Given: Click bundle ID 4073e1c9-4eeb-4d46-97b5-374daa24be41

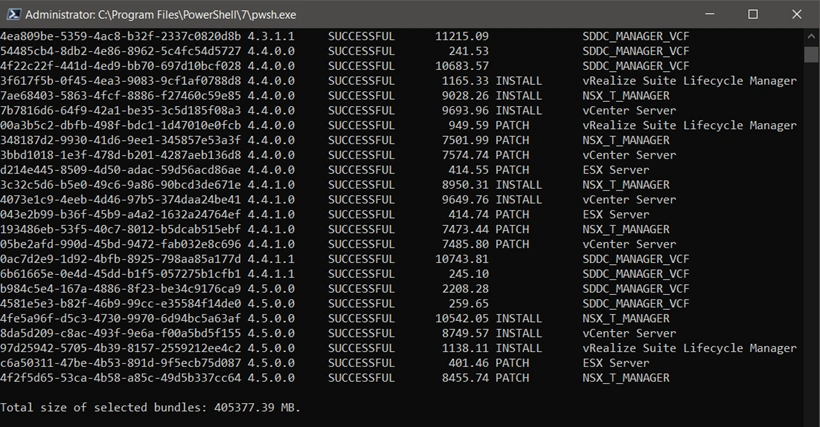Looking at the screenshot, I should point(121,200).
